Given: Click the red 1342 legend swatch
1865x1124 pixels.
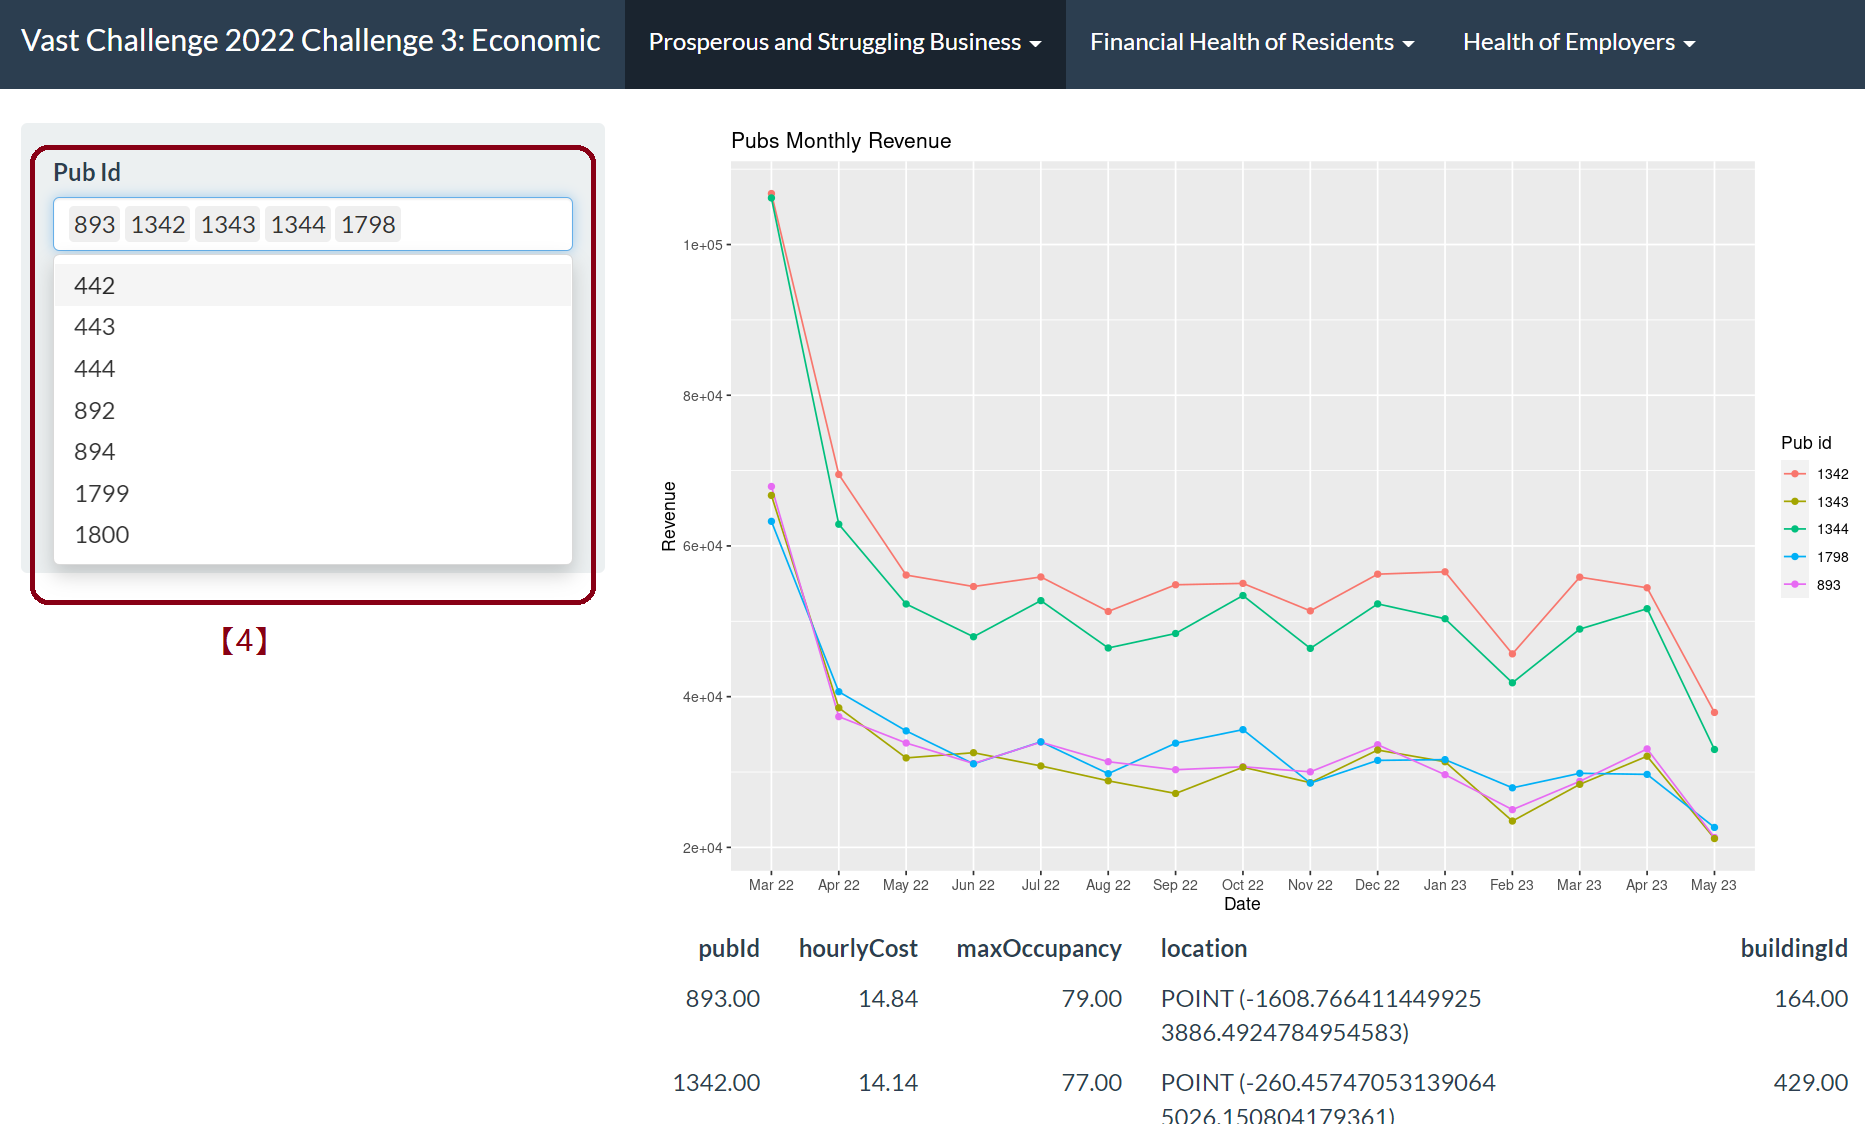Looking at the screenshot, I should tap(1795, 474).
